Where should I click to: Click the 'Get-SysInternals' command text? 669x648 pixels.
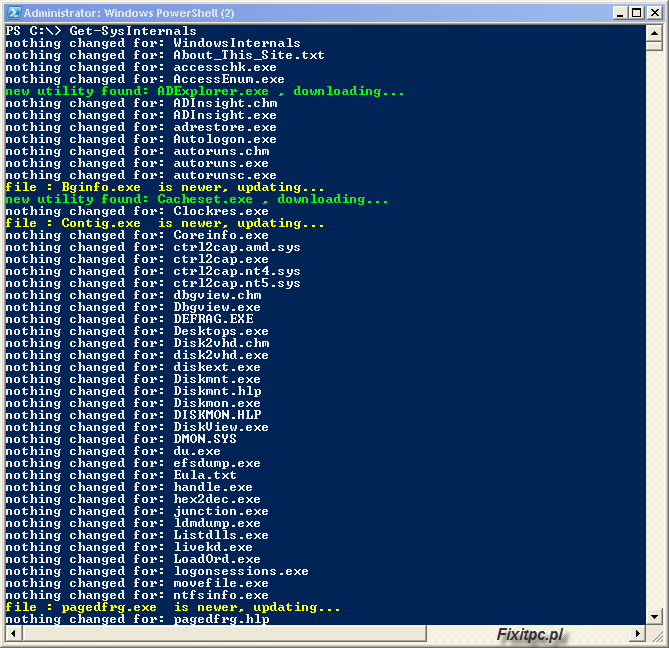tap(133, 31)
